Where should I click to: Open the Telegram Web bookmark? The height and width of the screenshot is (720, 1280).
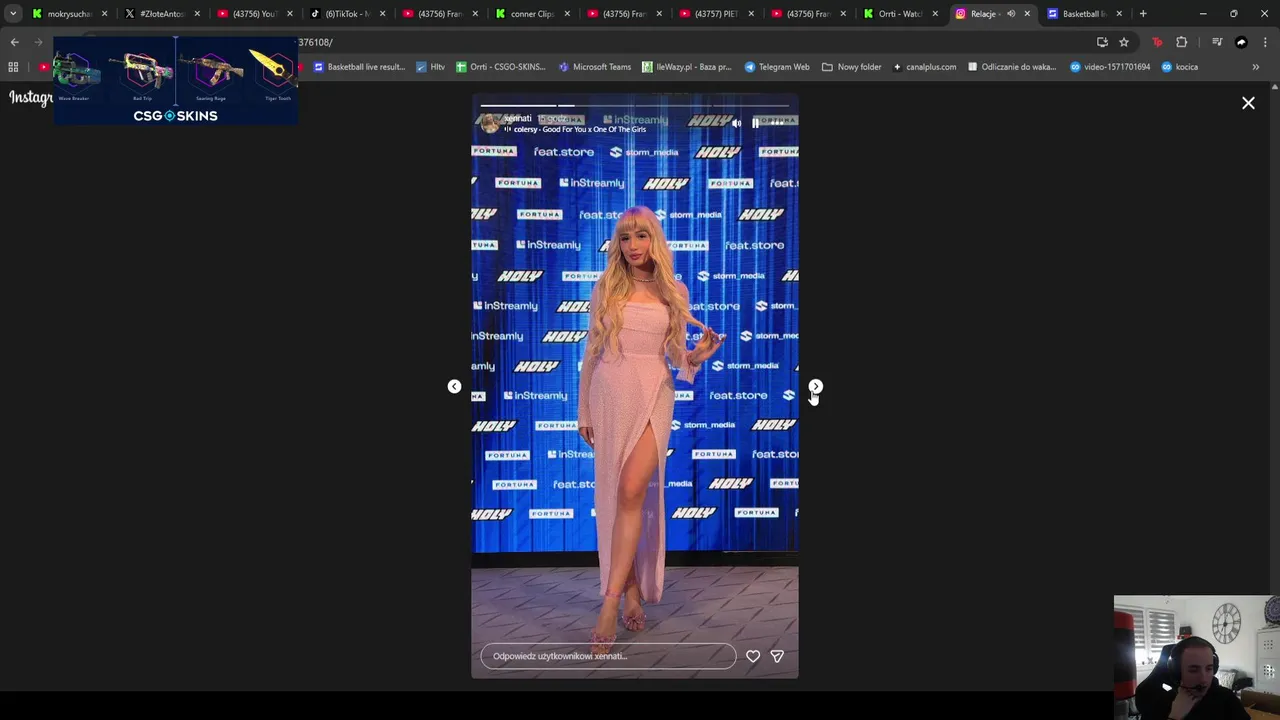(777, 67)
